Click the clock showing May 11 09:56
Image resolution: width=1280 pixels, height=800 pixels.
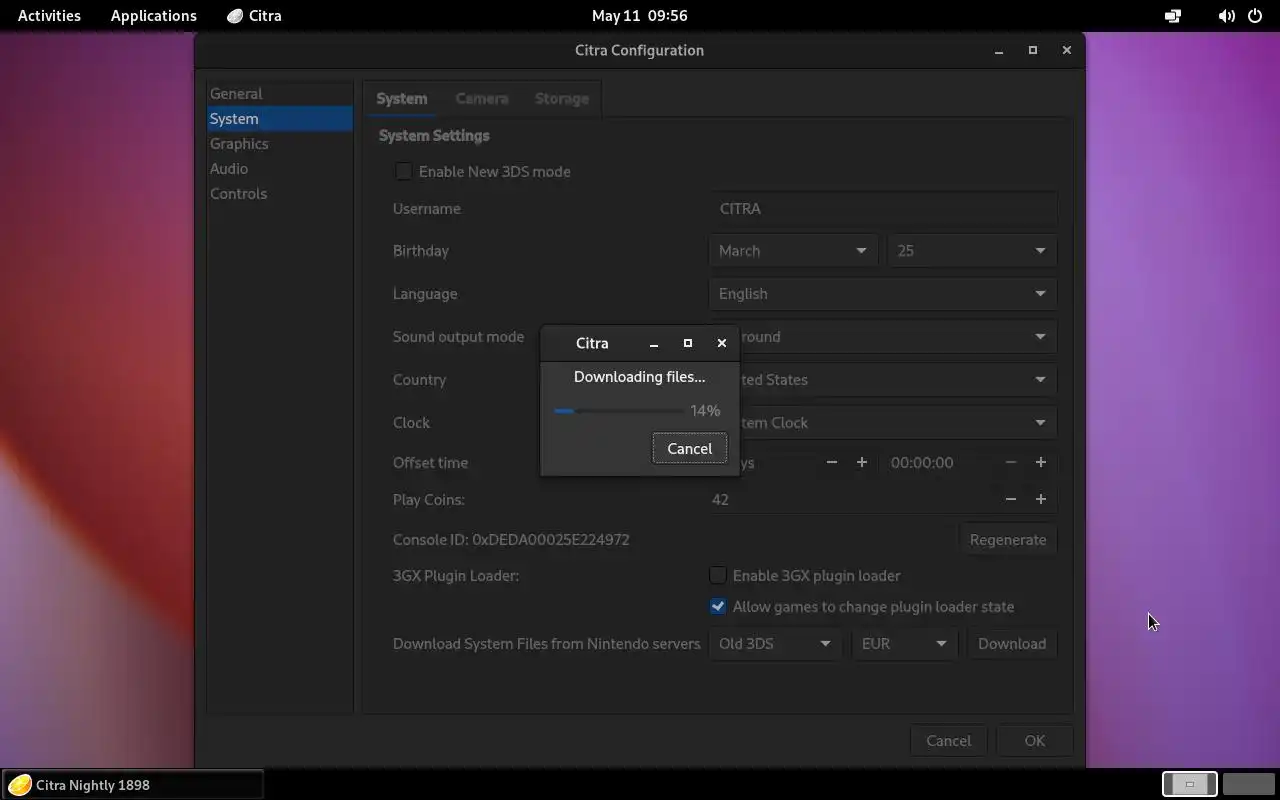(639, 16)
